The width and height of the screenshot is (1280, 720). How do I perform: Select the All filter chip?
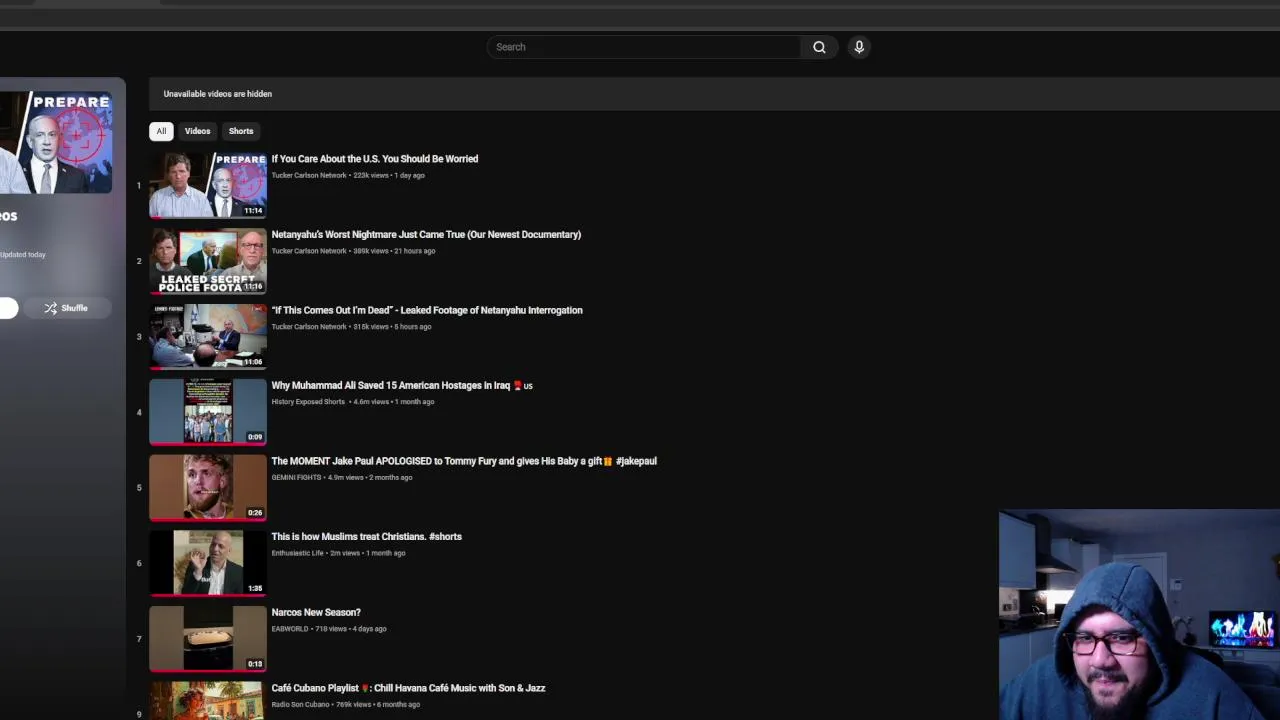coord(161,131)
